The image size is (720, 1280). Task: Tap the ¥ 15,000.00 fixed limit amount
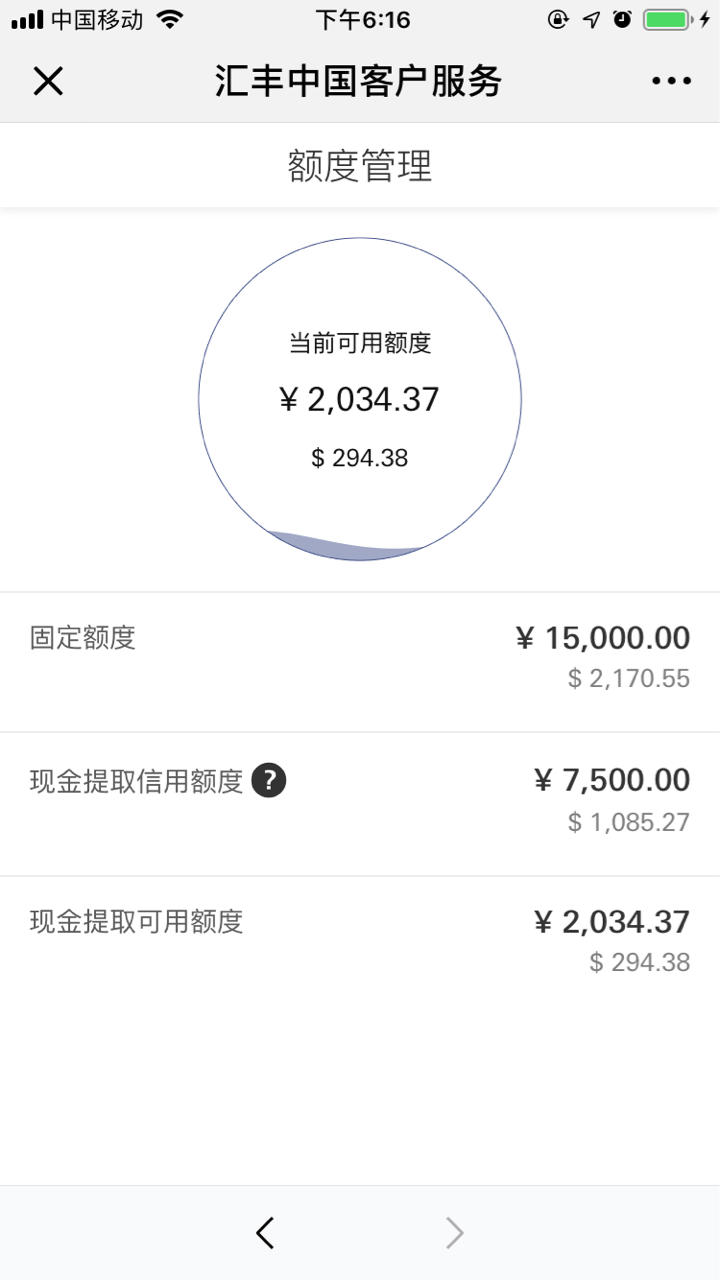tap(603, 637)
